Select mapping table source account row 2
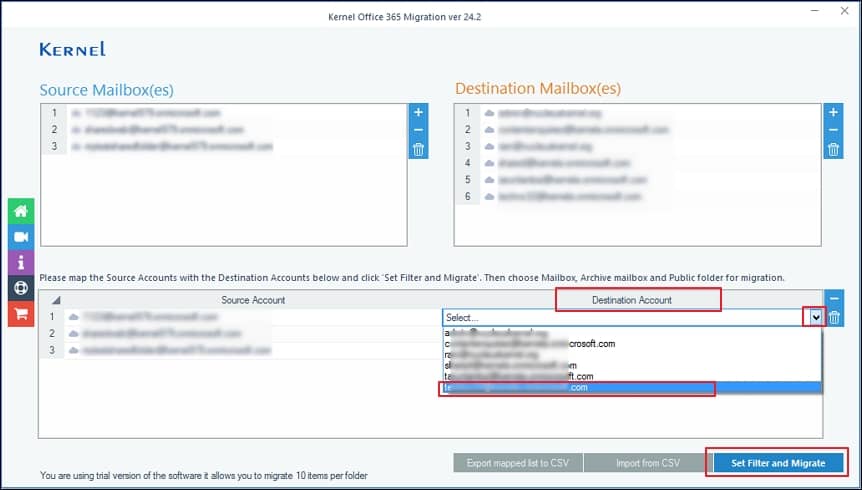862x490 pixels. pyautogui.click(x=253, y=333)
